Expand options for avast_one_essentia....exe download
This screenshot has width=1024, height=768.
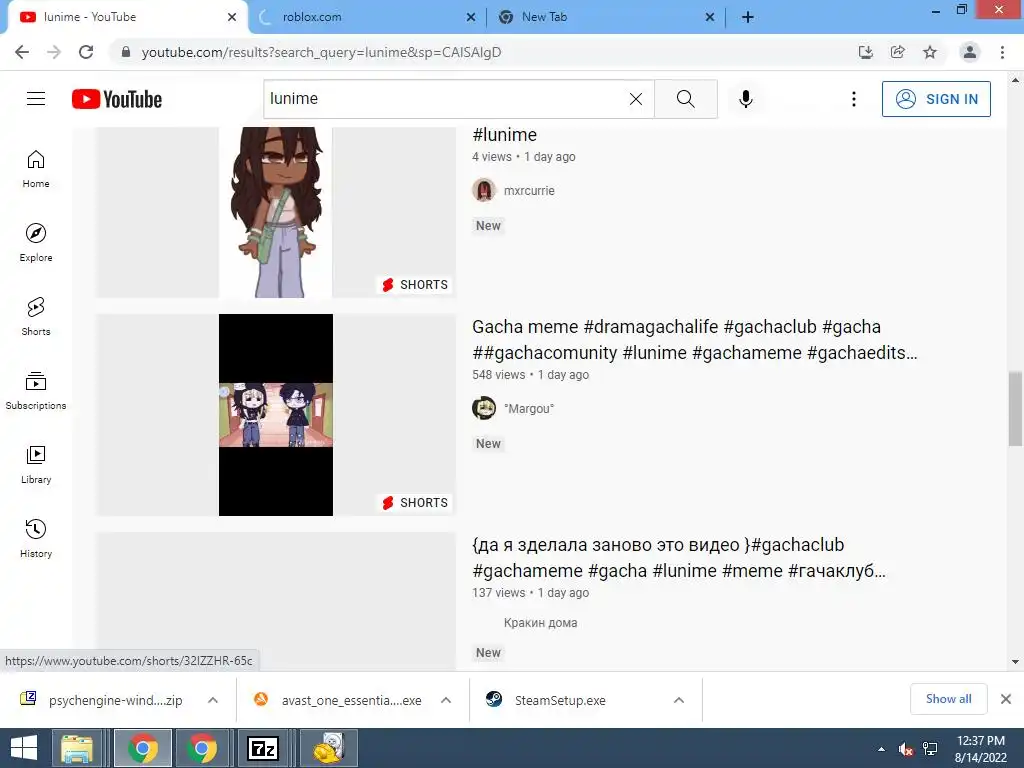point(446,700)
